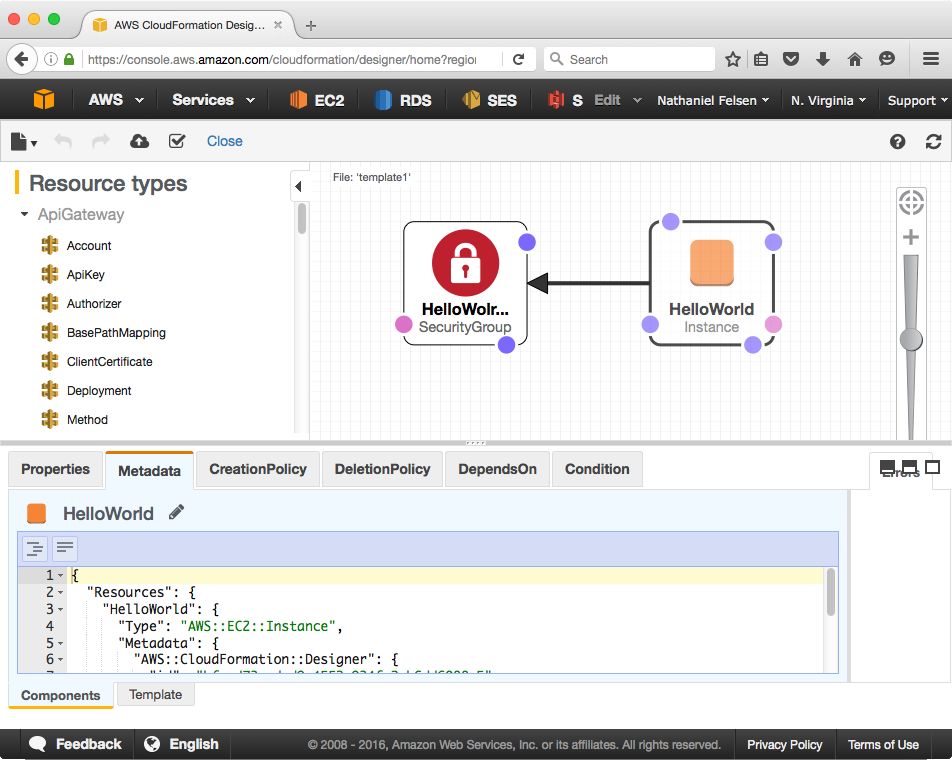Image resolution: width=952 pixels, height=760 pixels.
Task: Switch to the DeletionPolicy tab
Action: point(382,469)
